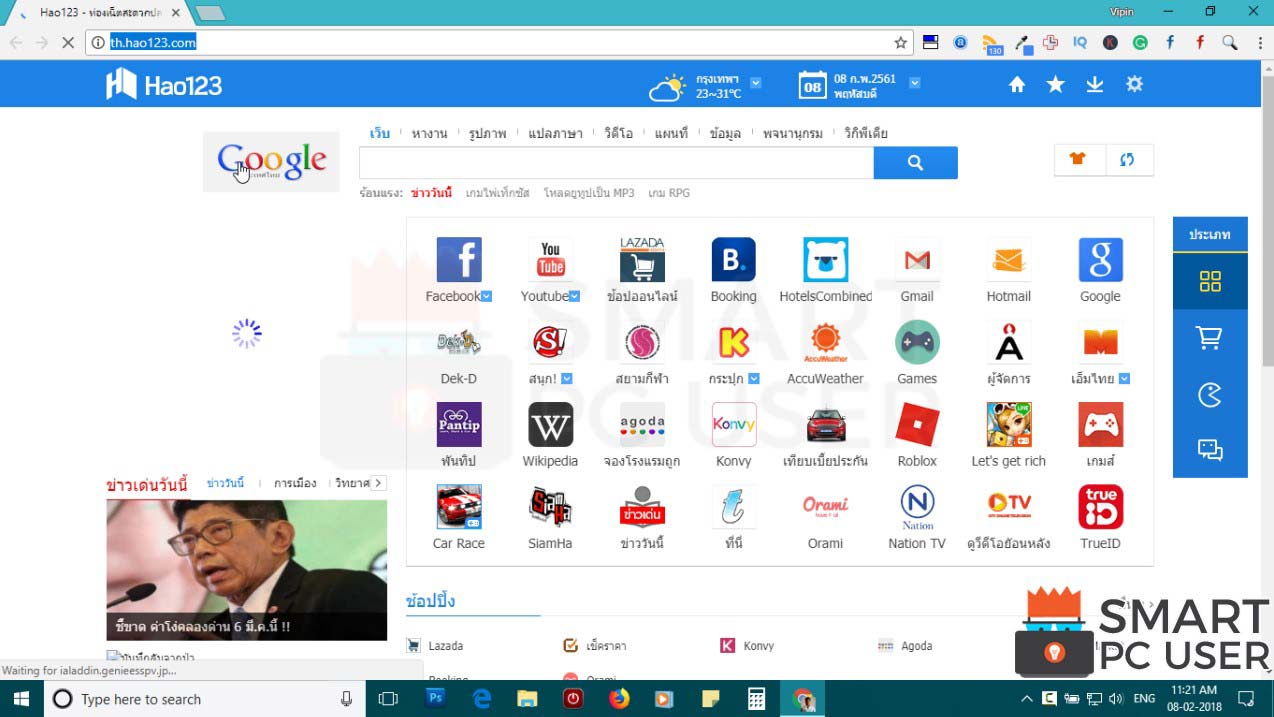The height and width of the screenshot is (717, 1274).
Task: Click the chat bubbles icon in the sidebar
Action: 1210,450
